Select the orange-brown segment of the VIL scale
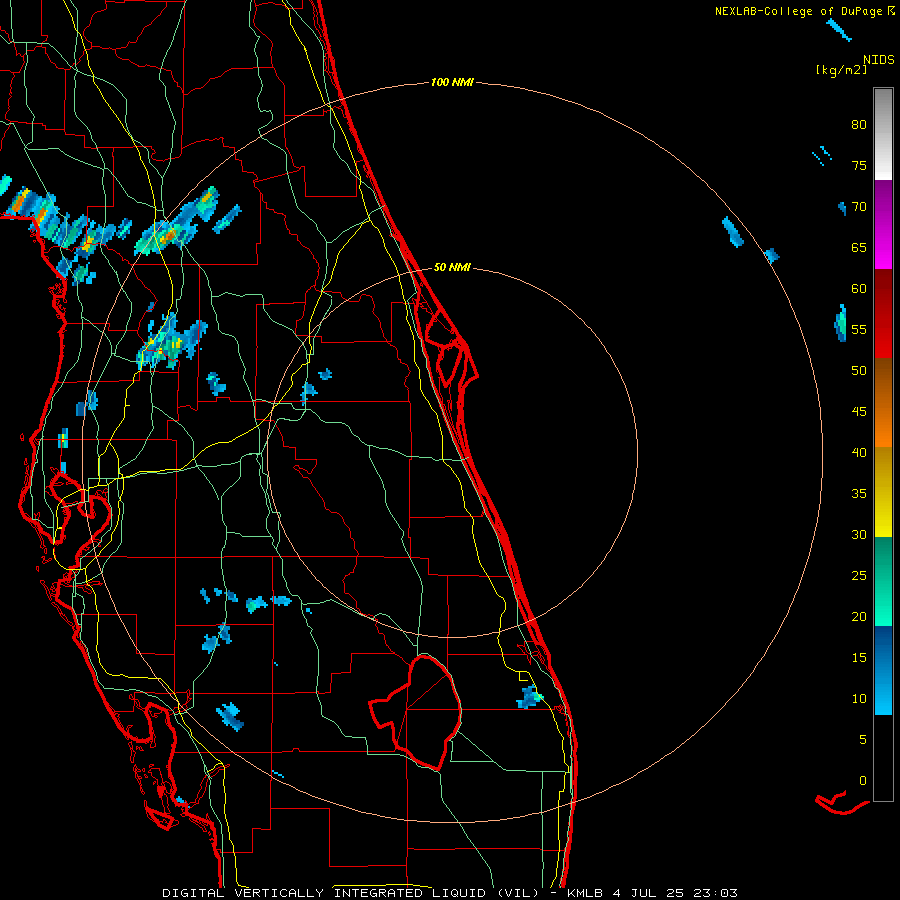The image size is (900, 900). point(883,402)
